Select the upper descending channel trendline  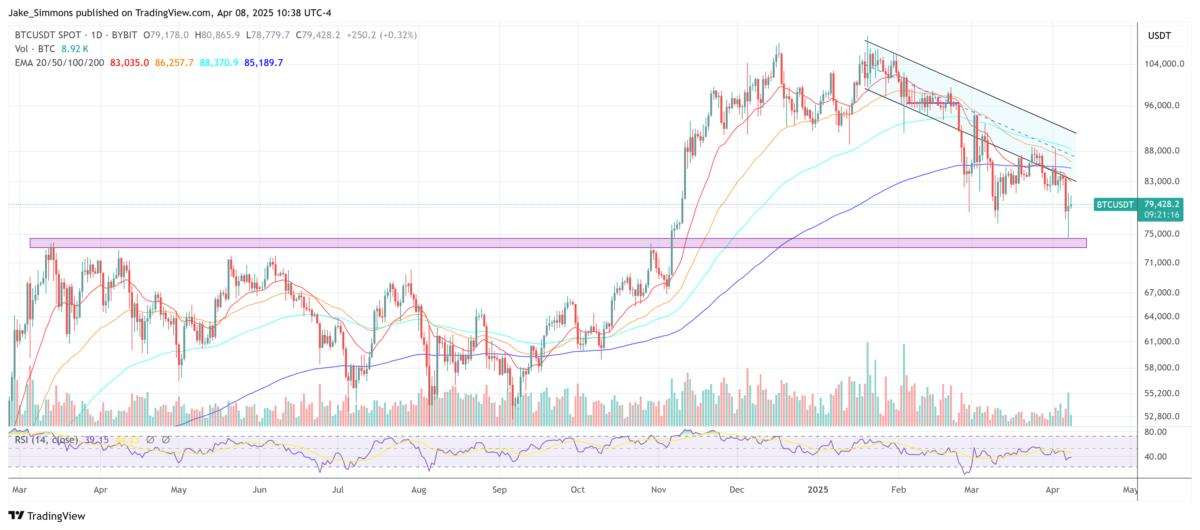(x=970, y=86)
